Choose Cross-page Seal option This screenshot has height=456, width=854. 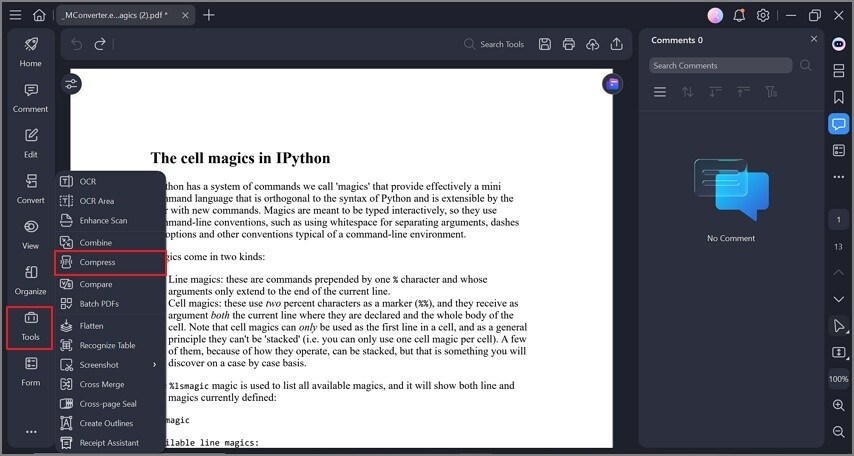[111, 404]
